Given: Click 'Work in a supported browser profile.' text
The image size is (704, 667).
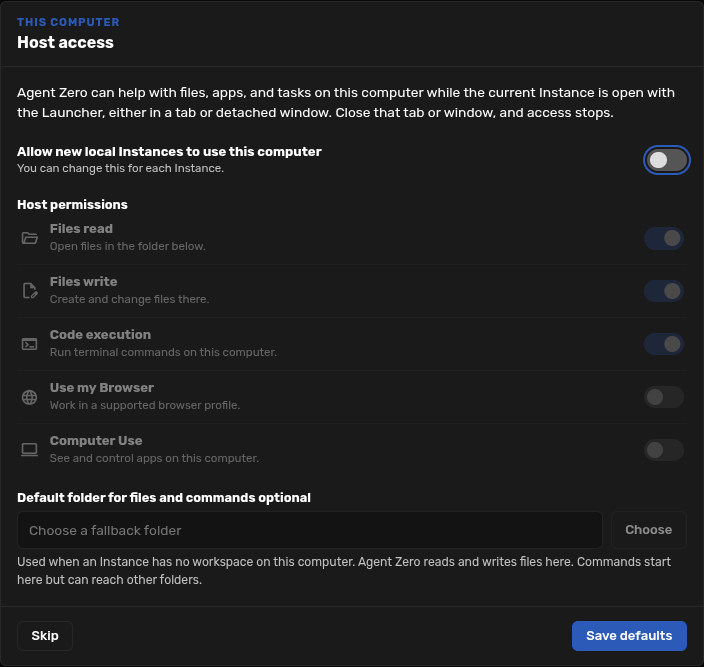Looking at the screenshot, I should [x=145, y=405].
